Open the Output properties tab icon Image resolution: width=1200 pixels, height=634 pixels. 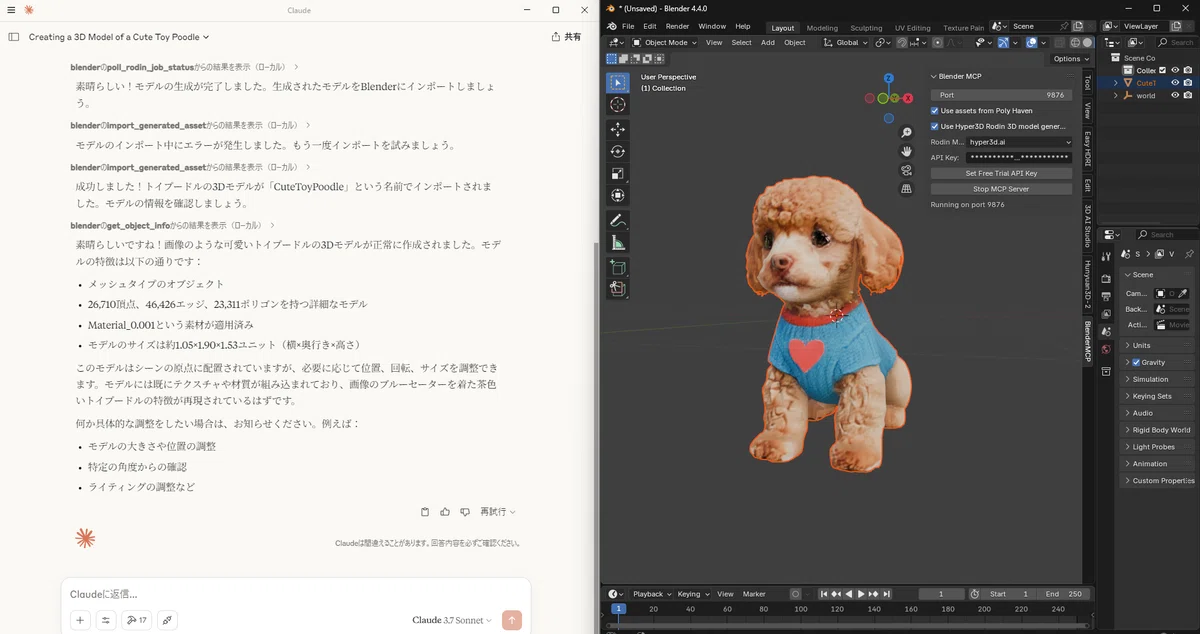1105,296
